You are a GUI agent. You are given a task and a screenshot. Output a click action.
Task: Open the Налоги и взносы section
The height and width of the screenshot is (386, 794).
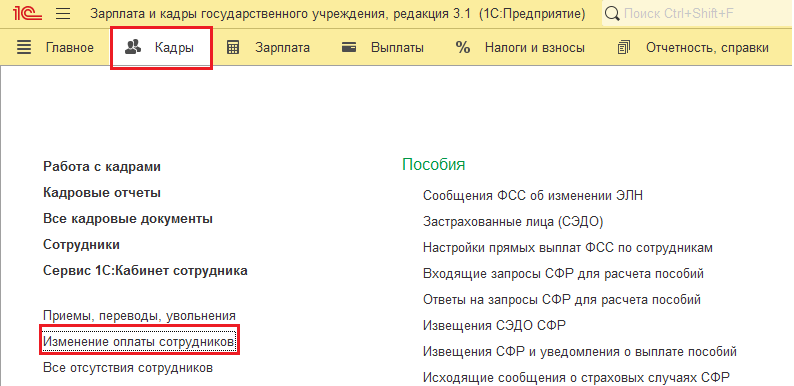535,48
